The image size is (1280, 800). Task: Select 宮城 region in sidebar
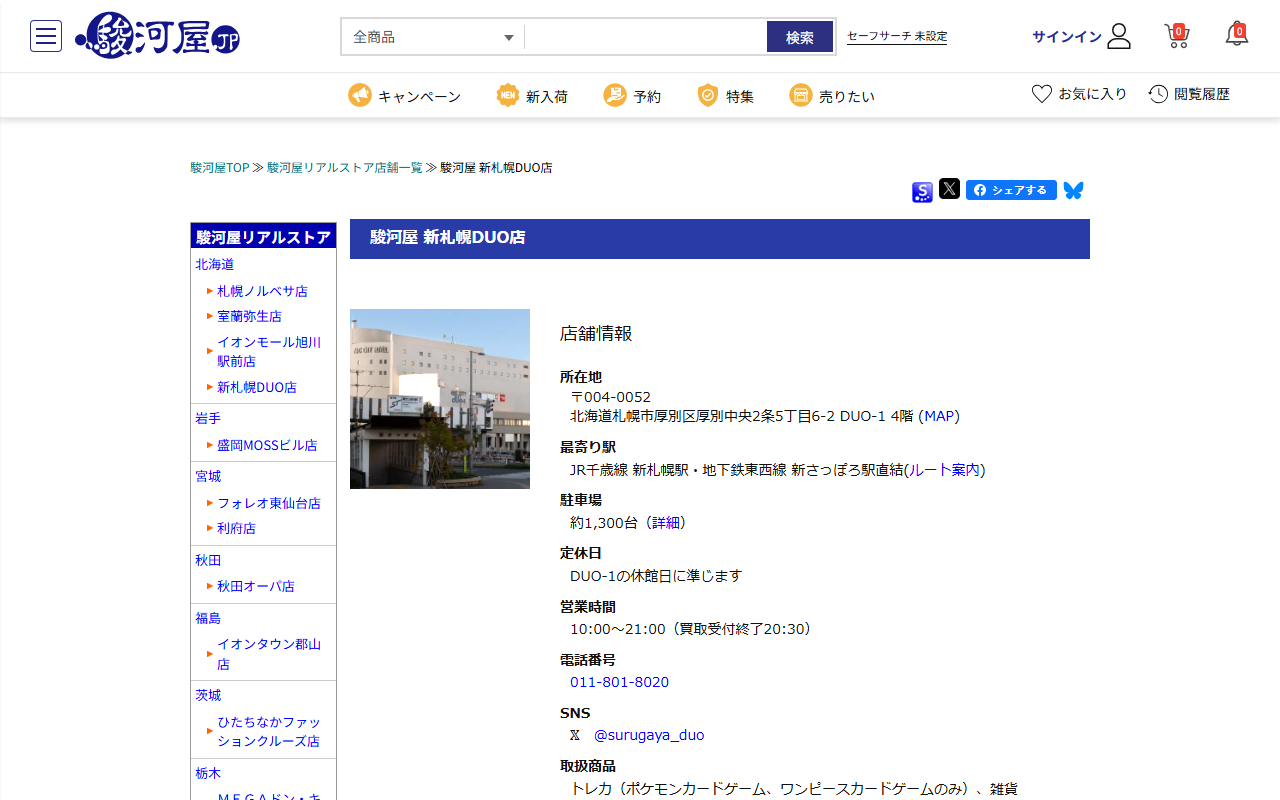pyautogui.click(x=208, y=476)
